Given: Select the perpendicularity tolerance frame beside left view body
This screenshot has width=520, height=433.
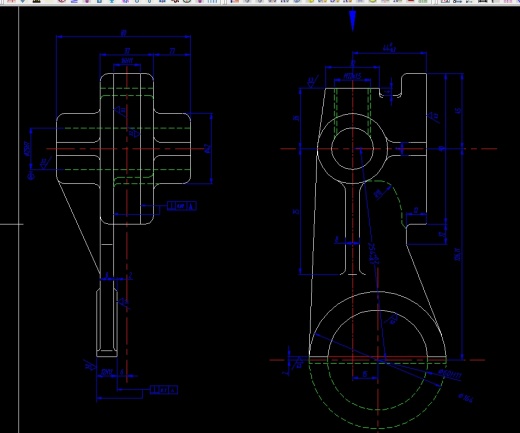Looking at the screenshot, I should (x=182, y=206).
